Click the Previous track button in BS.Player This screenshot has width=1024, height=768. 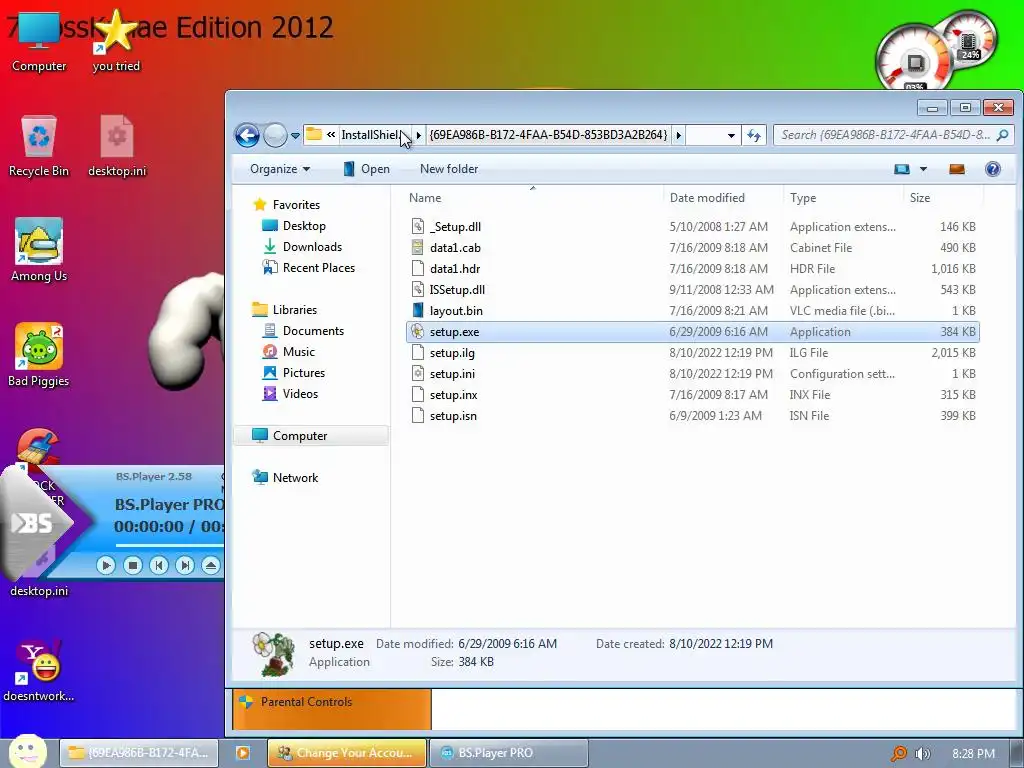click(159, 565)
